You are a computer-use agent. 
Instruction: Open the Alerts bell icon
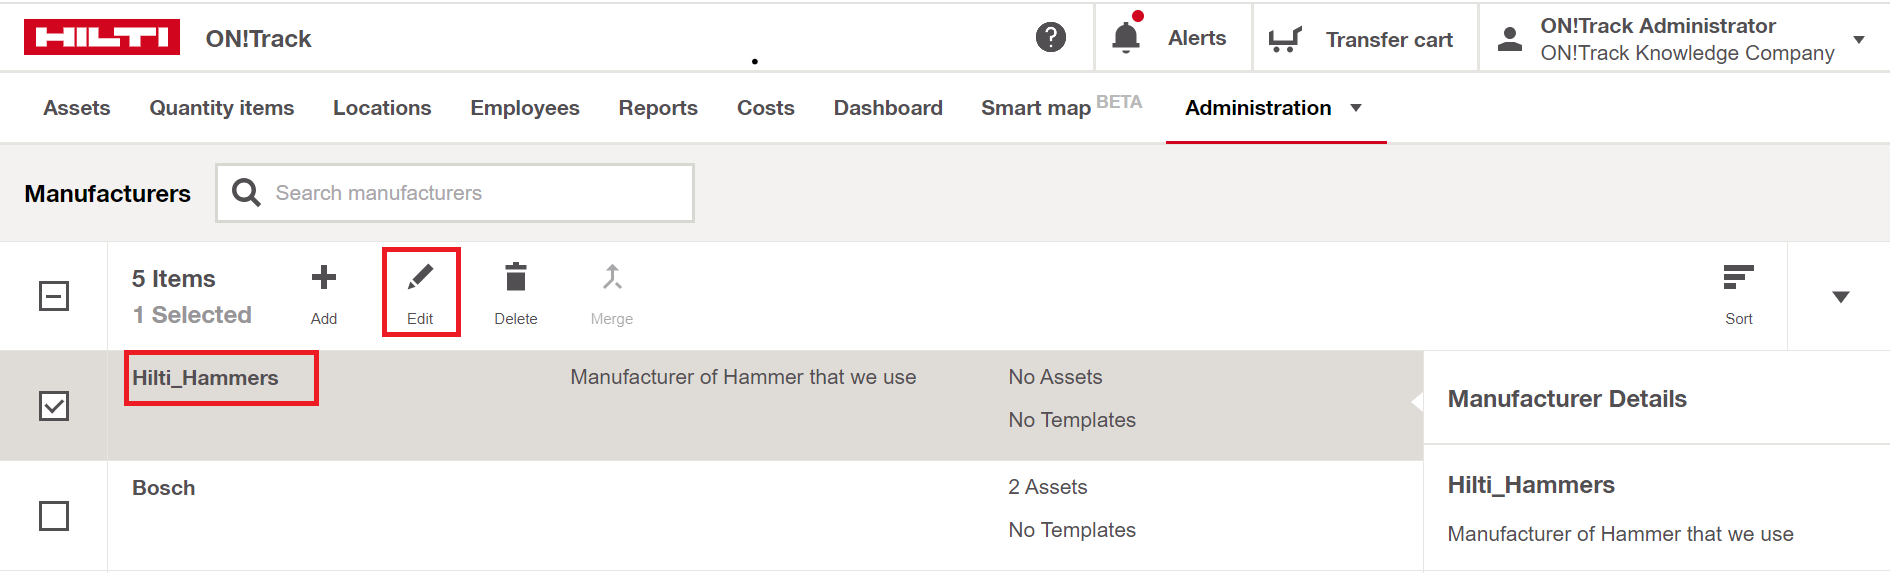pyautogui.click(x=1126, y=36)
